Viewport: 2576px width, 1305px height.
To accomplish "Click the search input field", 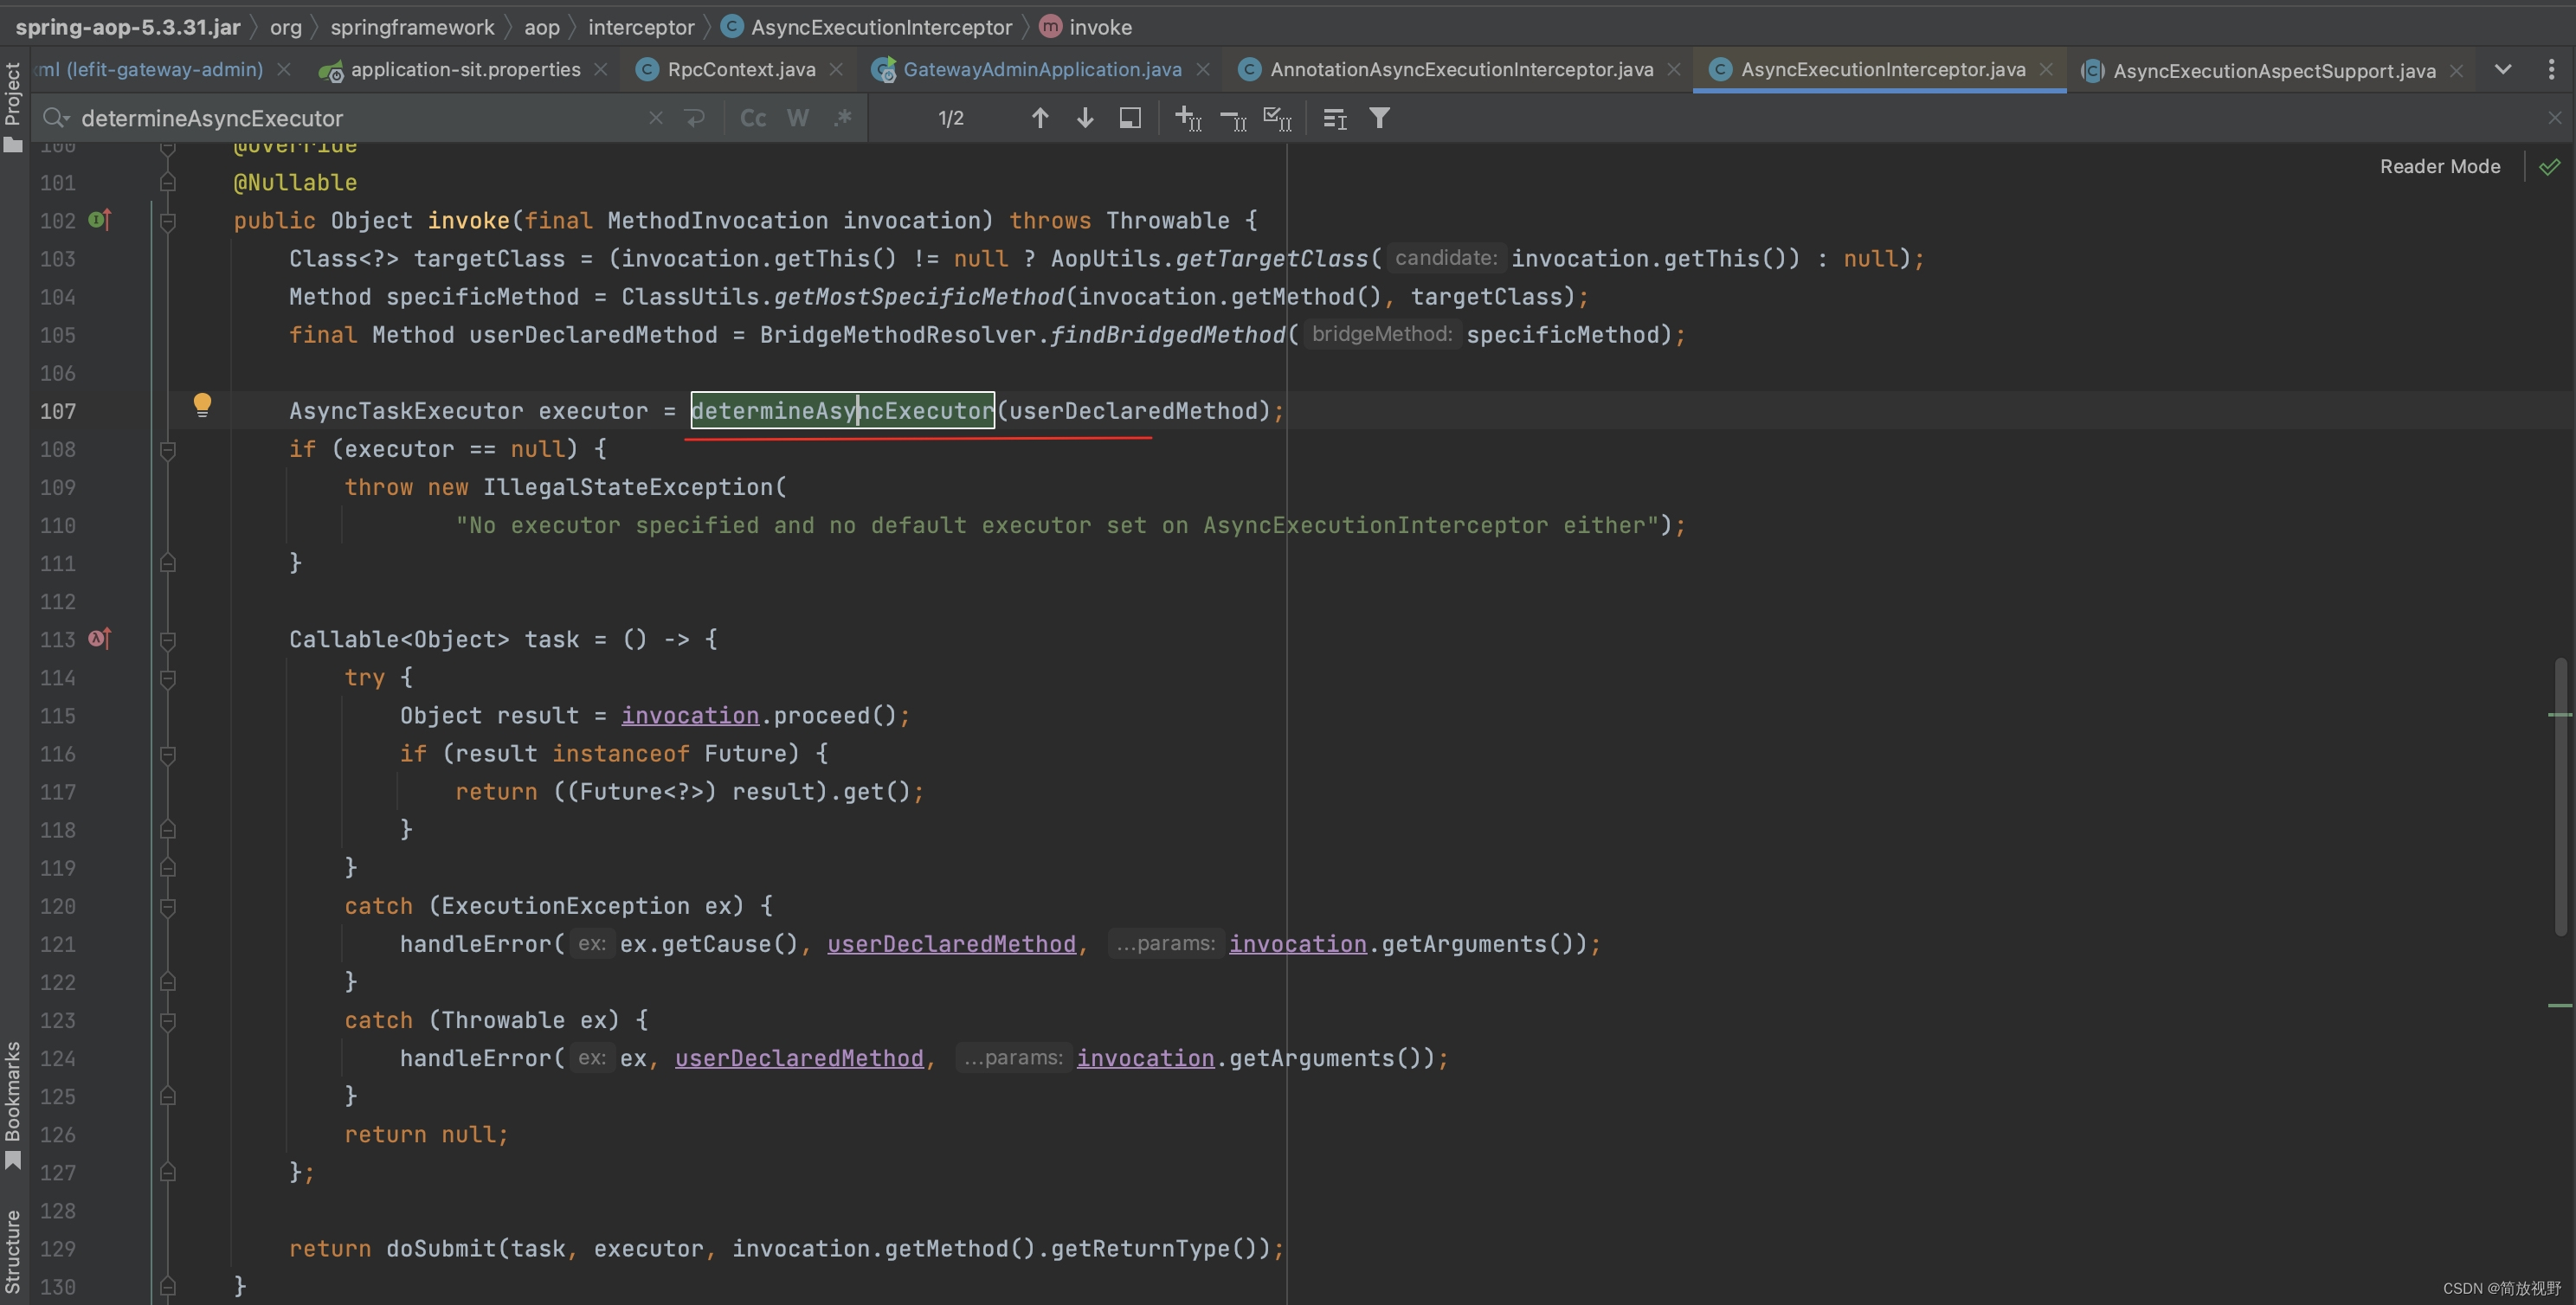I will point(350,119).
